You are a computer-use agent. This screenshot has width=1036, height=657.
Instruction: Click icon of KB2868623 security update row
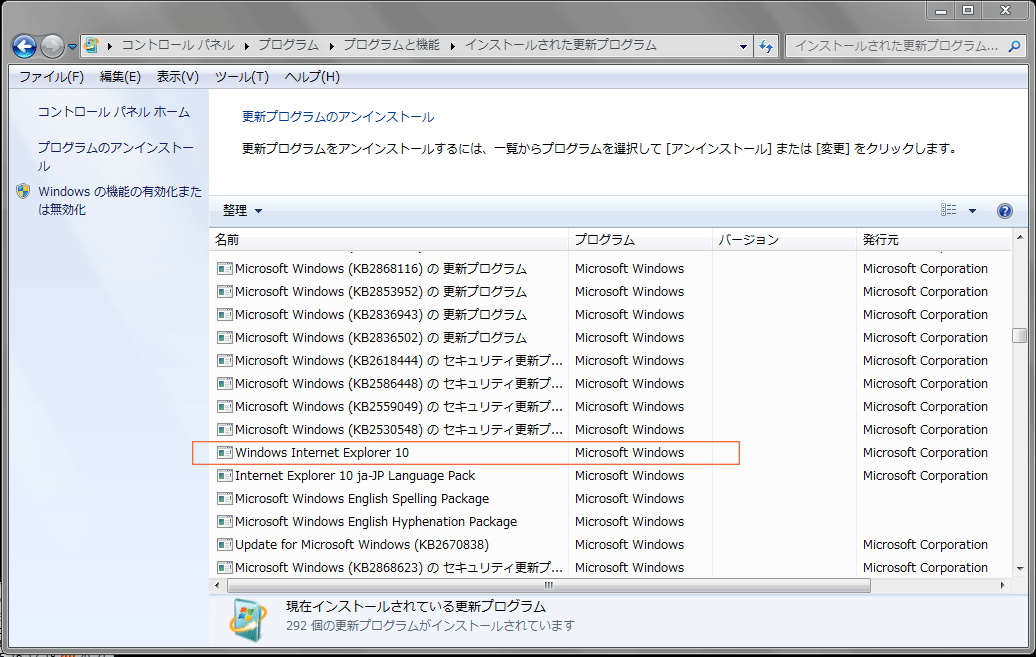click(225, 568)
